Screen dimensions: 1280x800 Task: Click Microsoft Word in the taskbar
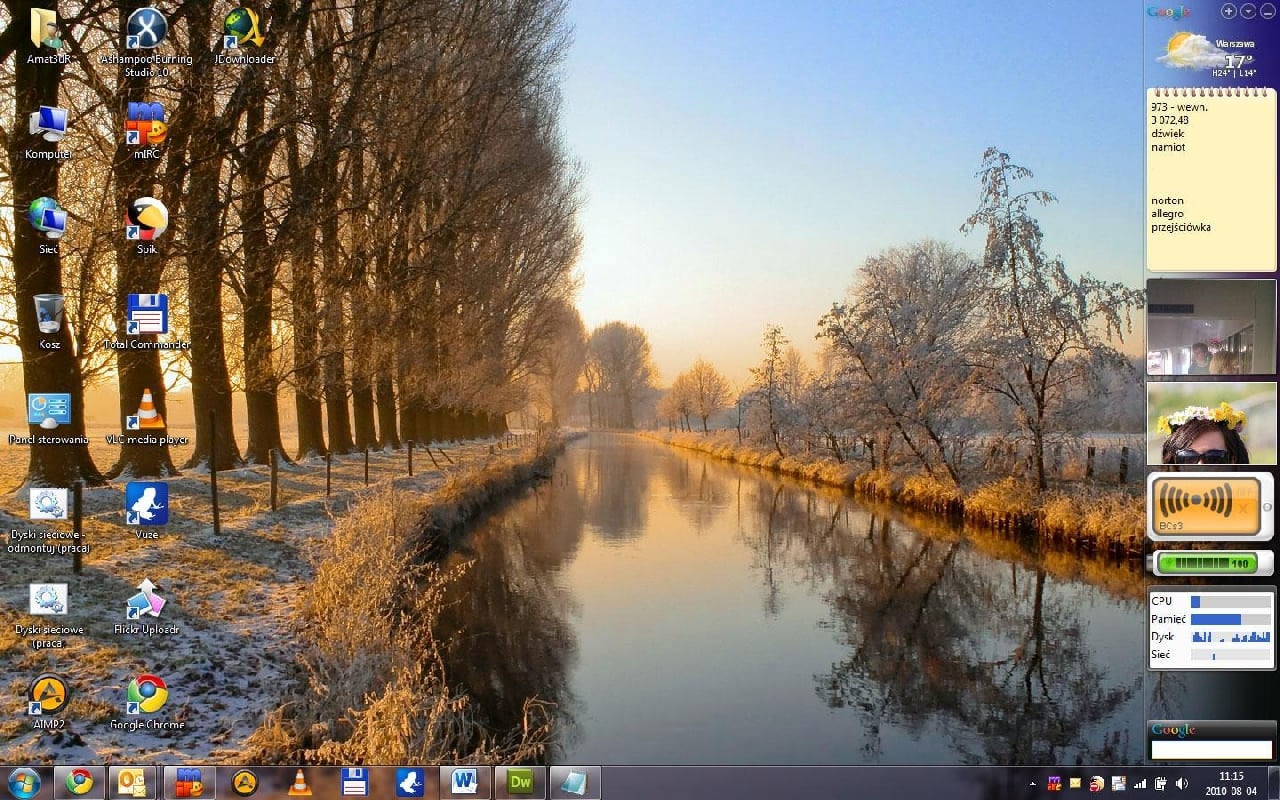(465, 782)
